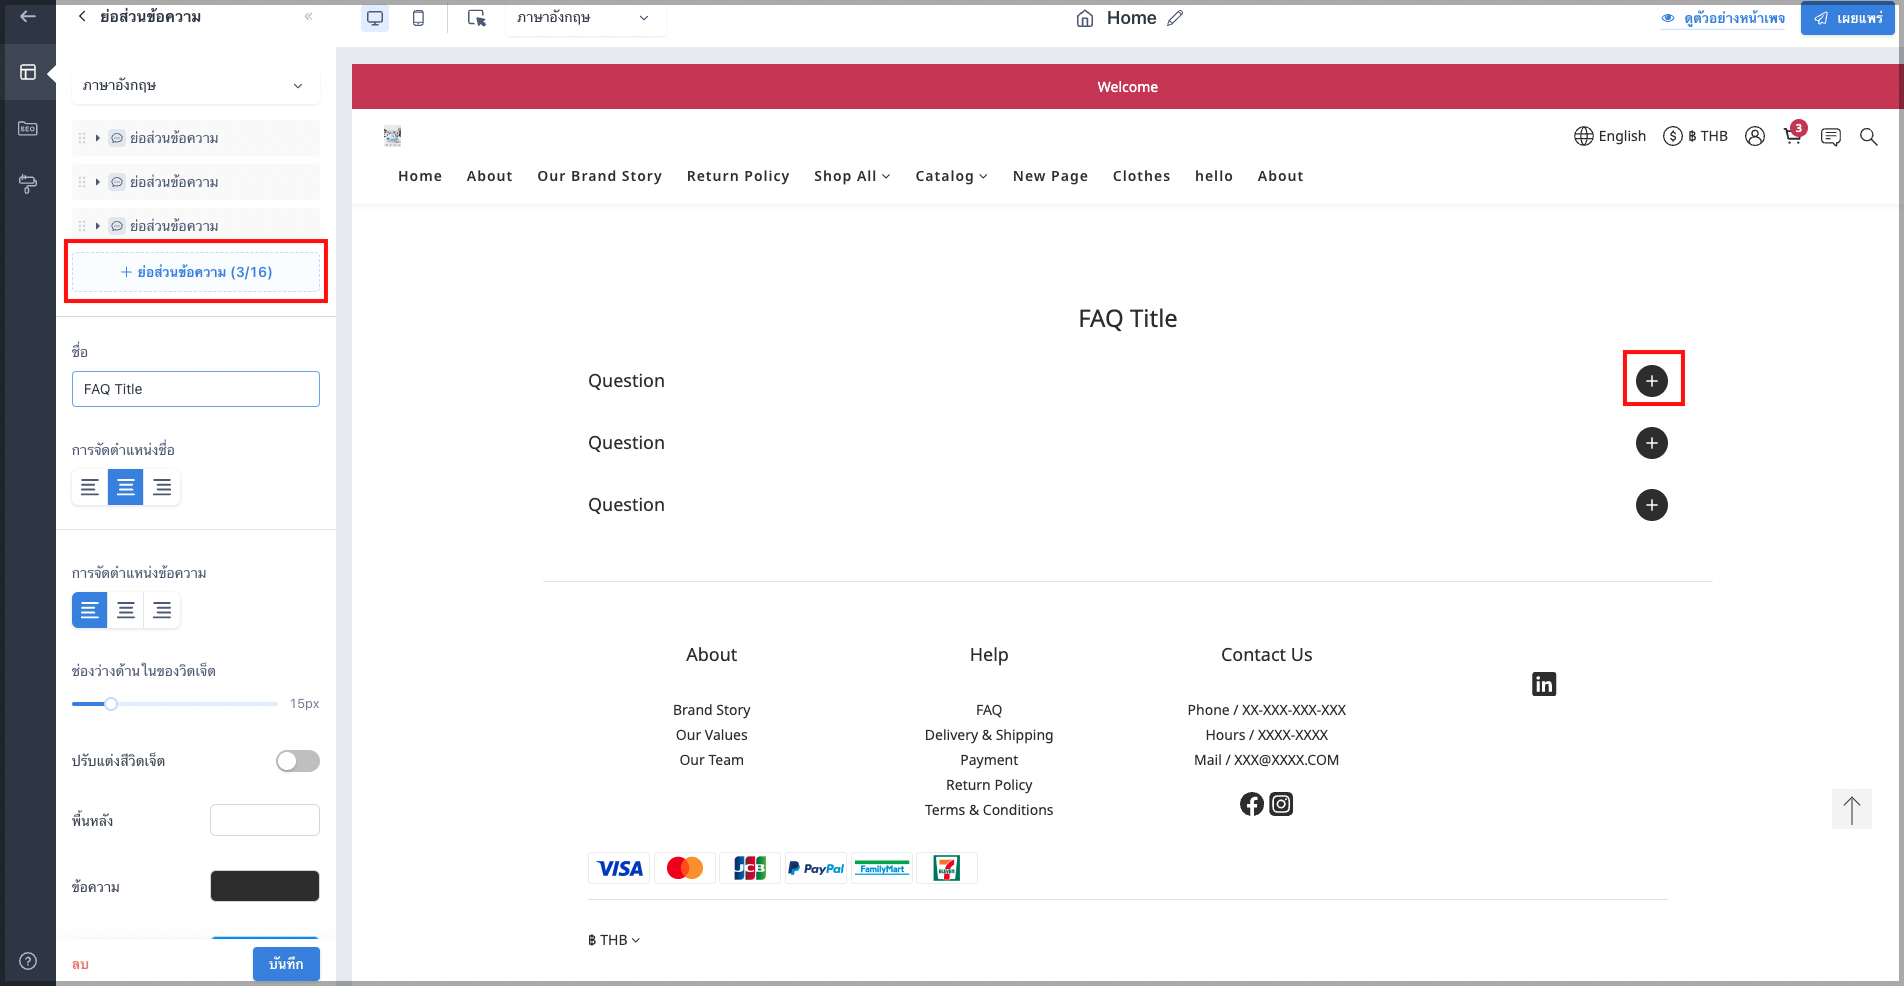Open the ฿ THB currency selector in the store header
Image resolution: width=1904 pixels, height=986 pixels.
coord(1695,136)
